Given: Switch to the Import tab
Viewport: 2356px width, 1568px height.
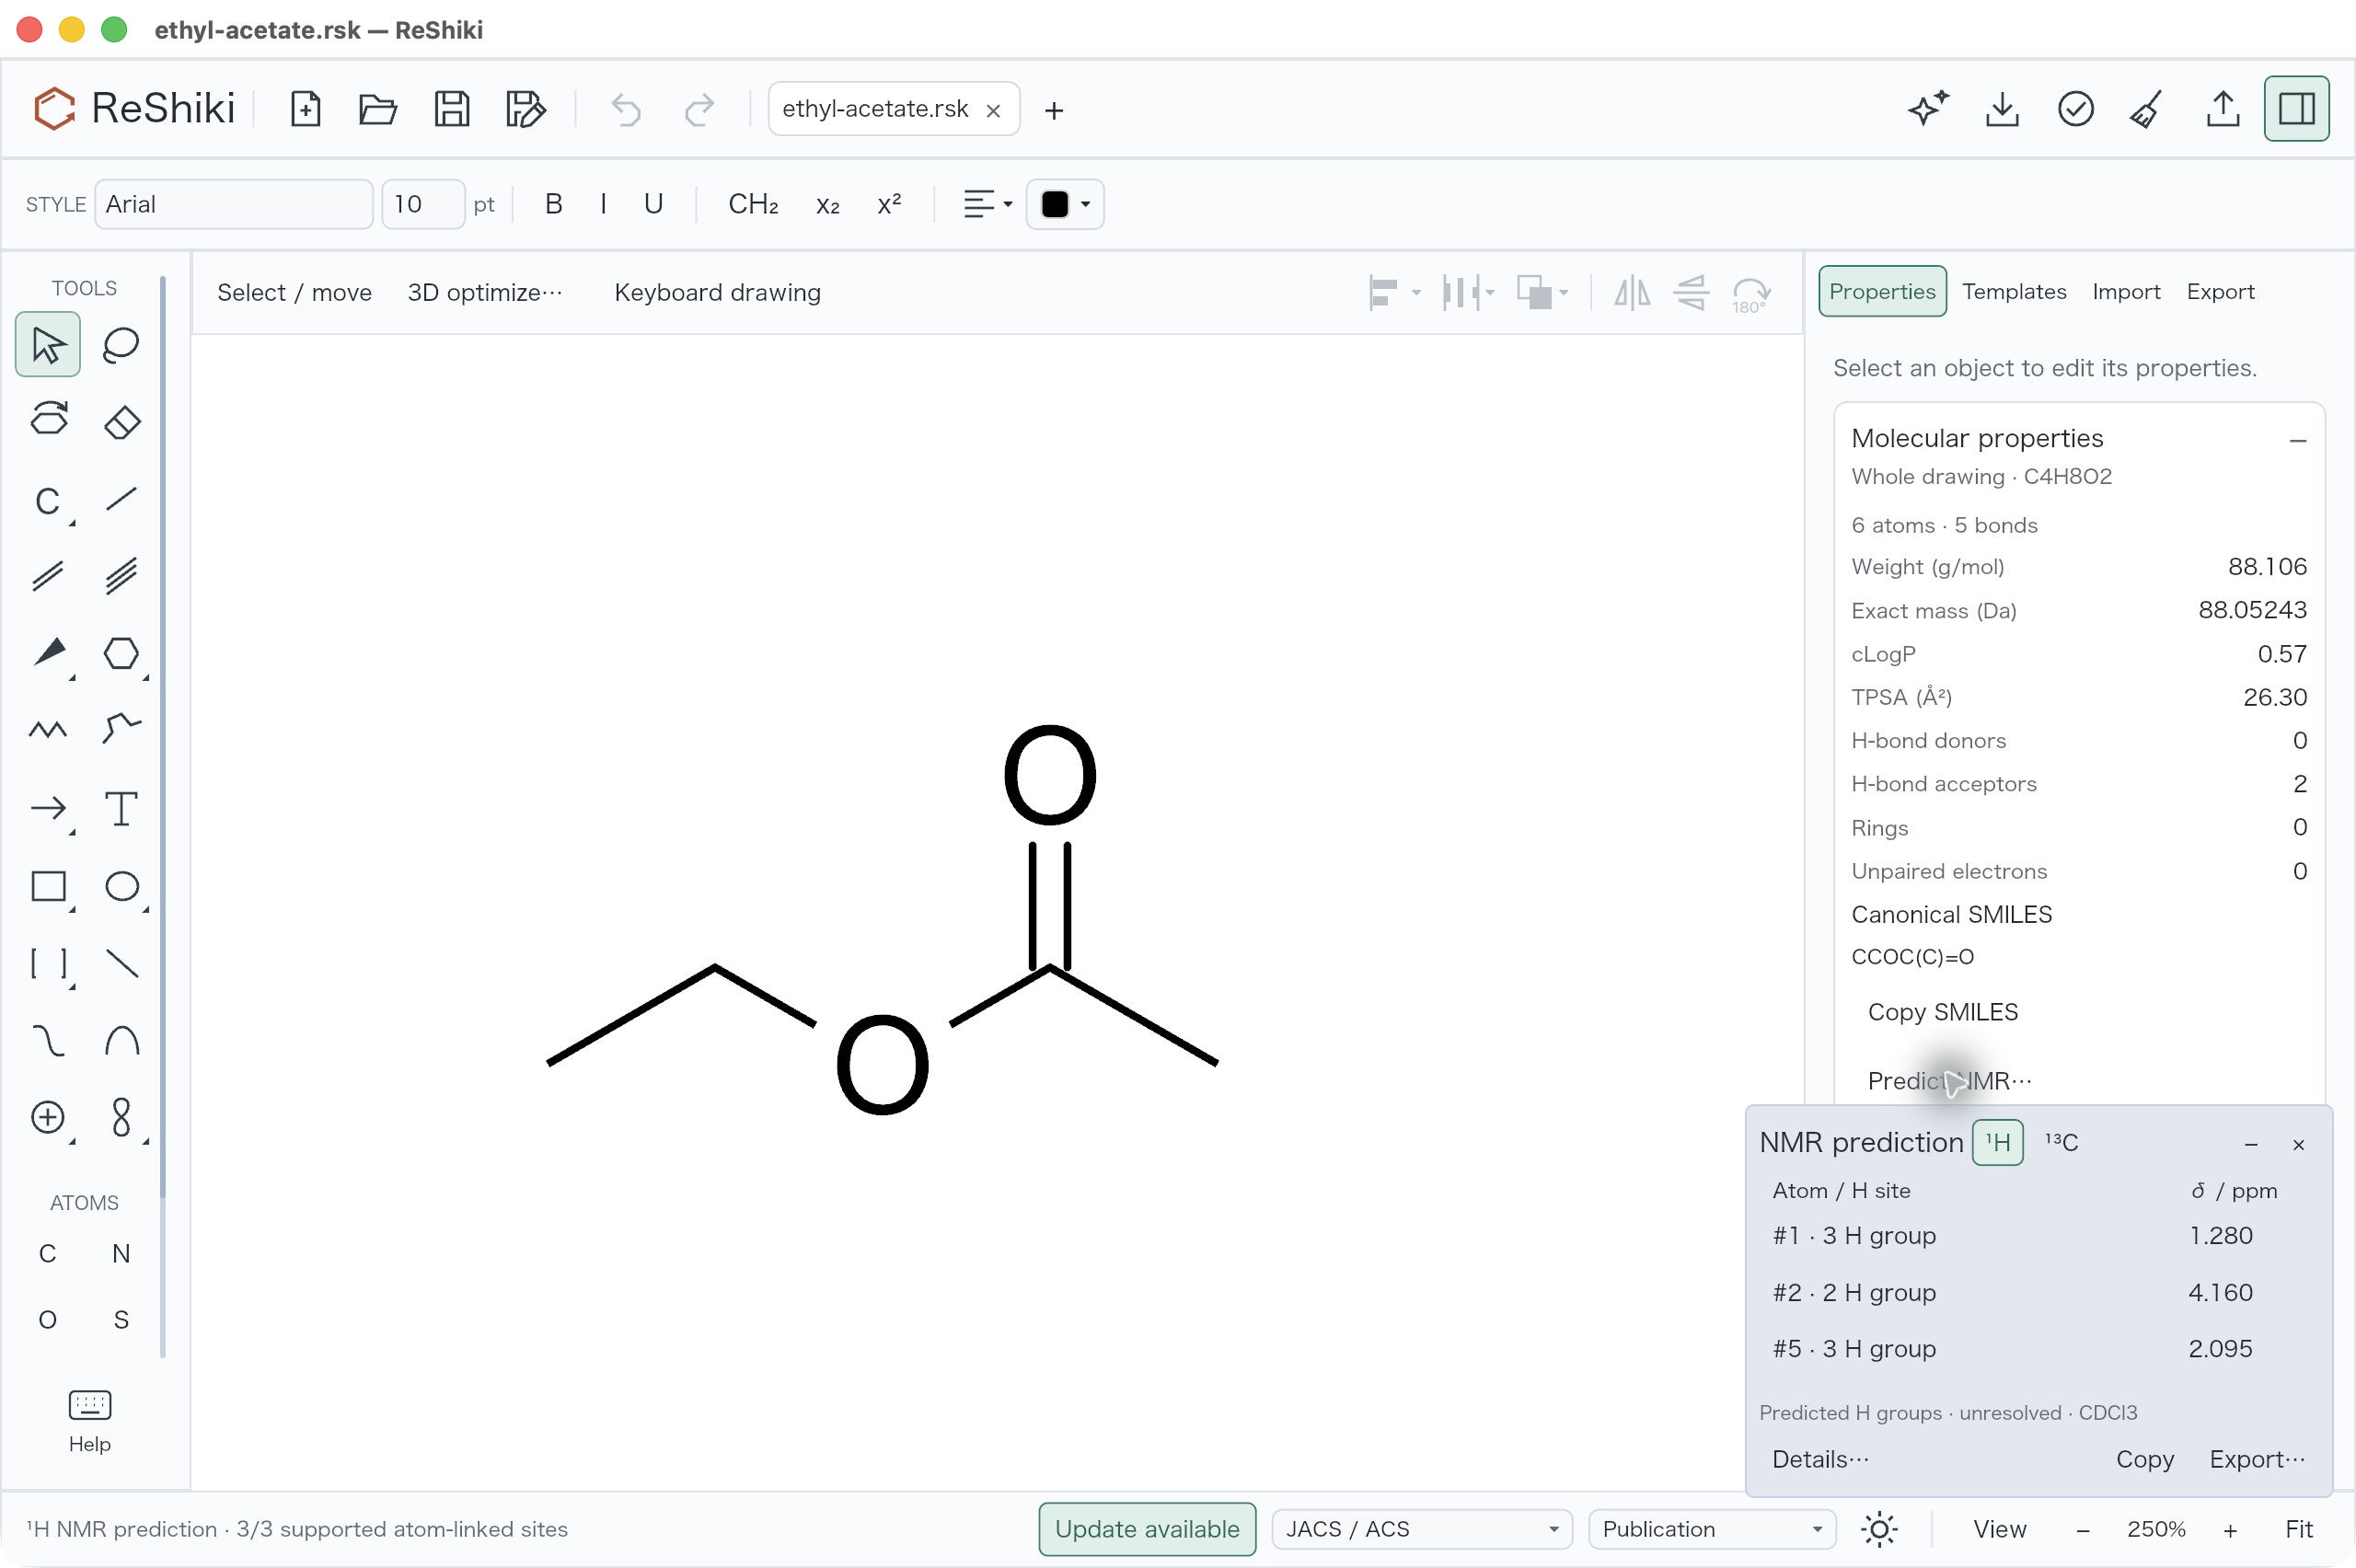Looking at the screenshot, I should pos(2125,291).
